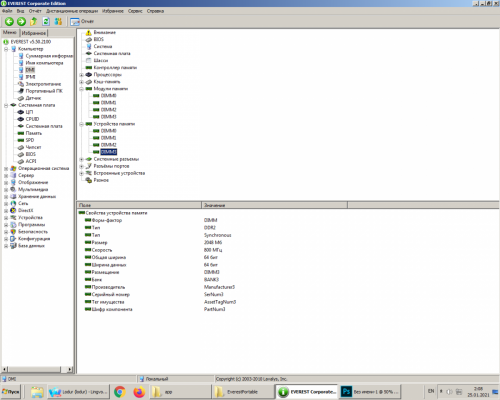Select the Хранение данных item
Image resolution: width=500 pixels, height=400 pixels.
point(37,197)
